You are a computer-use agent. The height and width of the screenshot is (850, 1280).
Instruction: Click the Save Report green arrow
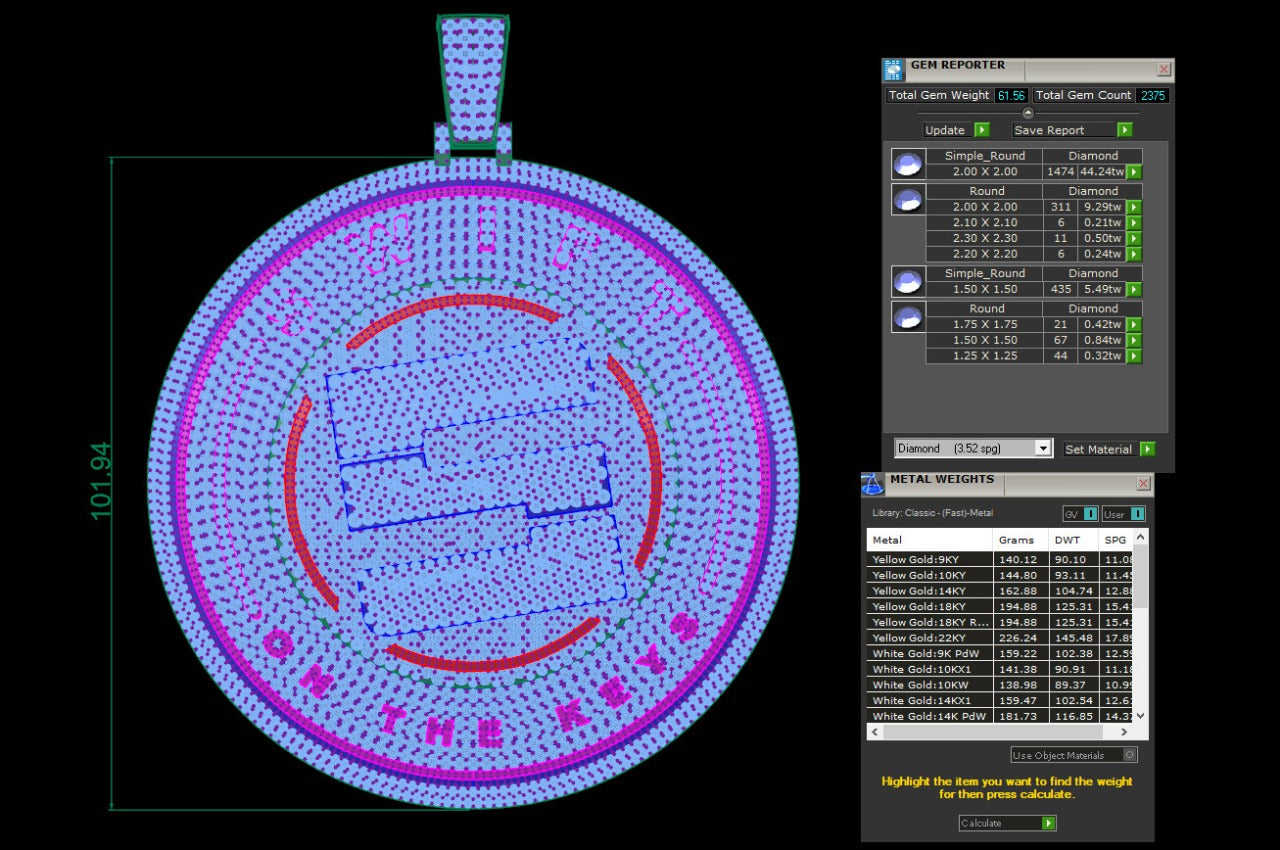click(x=1124, y=130)
